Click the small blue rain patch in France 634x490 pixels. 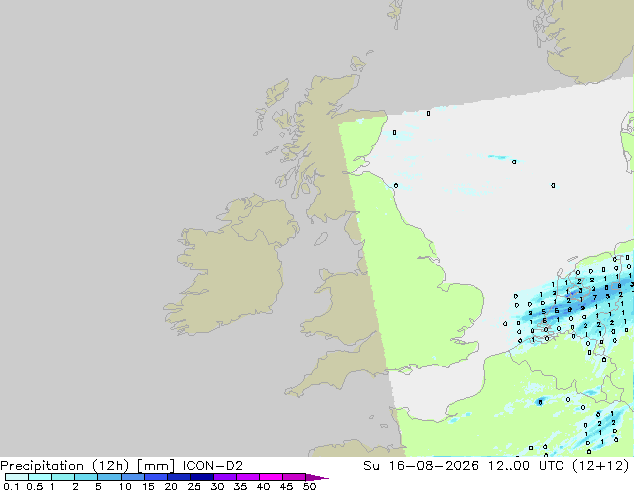point(540,402)
